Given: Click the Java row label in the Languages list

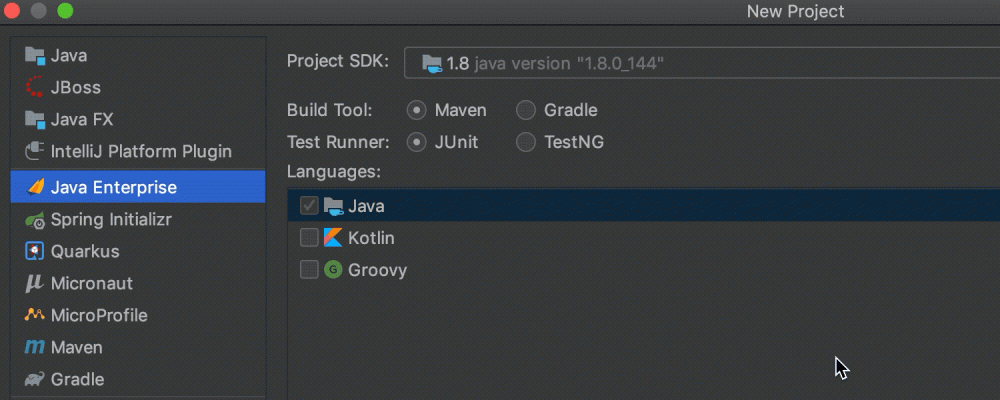Looking at the screenshot, I should coord(366,206).
